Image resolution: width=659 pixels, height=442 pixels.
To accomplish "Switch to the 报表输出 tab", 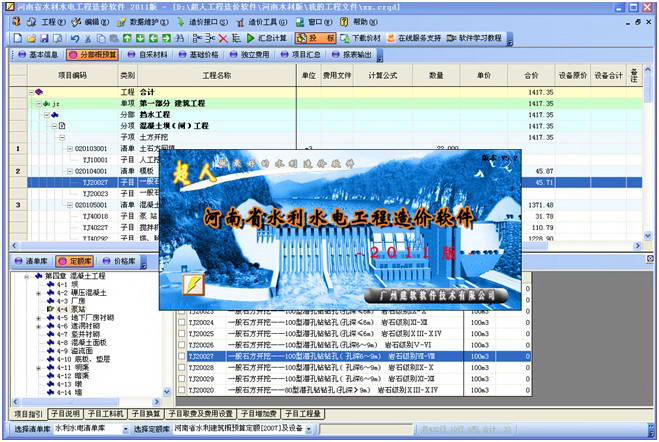I will 353,55.
